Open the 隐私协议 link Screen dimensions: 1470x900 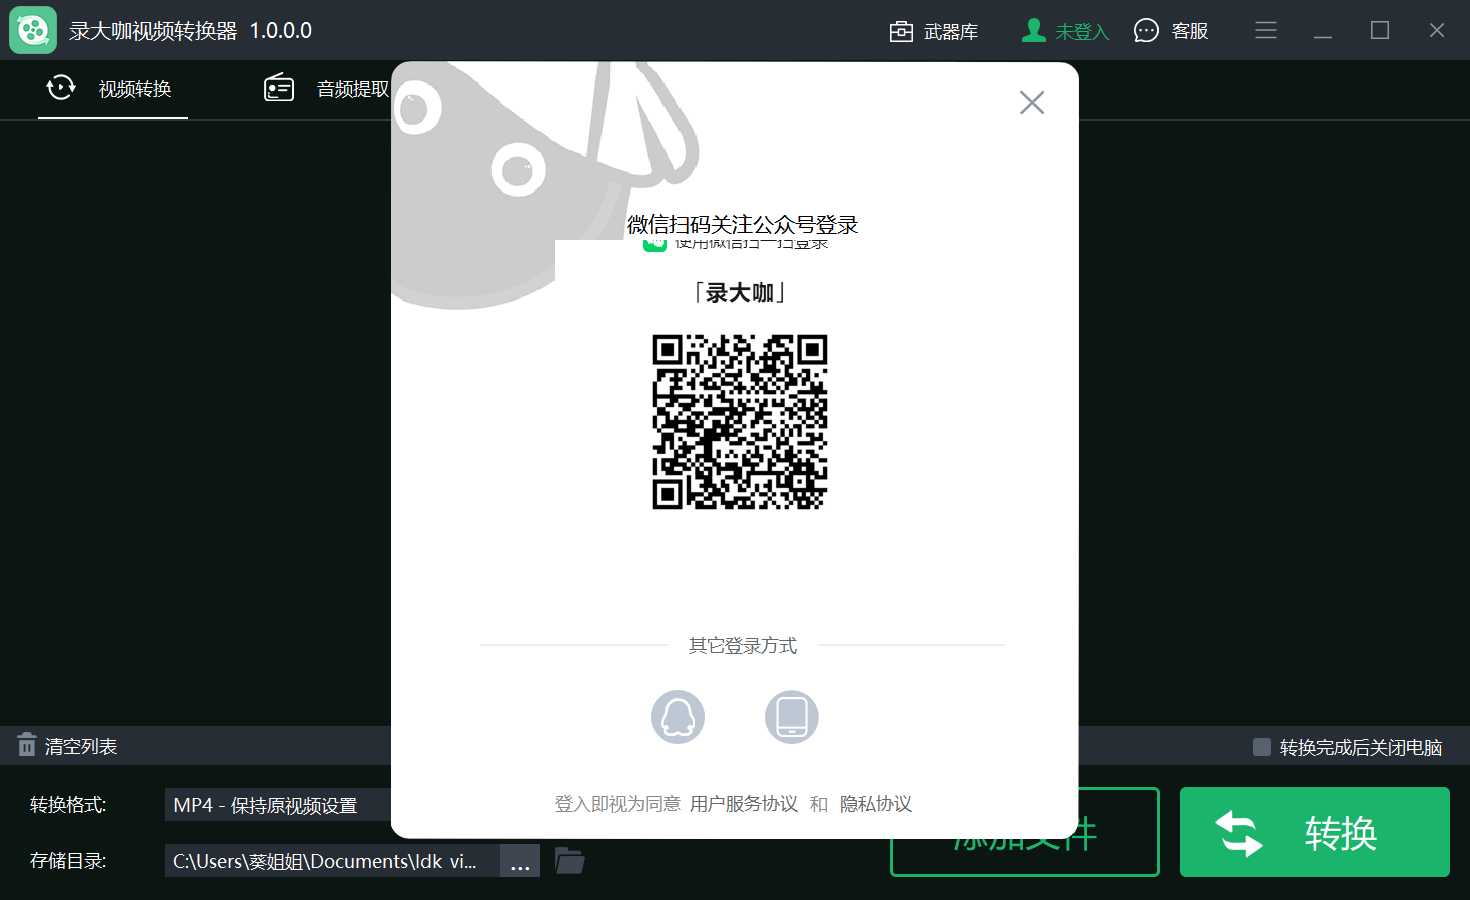click(x=876, y=804)
